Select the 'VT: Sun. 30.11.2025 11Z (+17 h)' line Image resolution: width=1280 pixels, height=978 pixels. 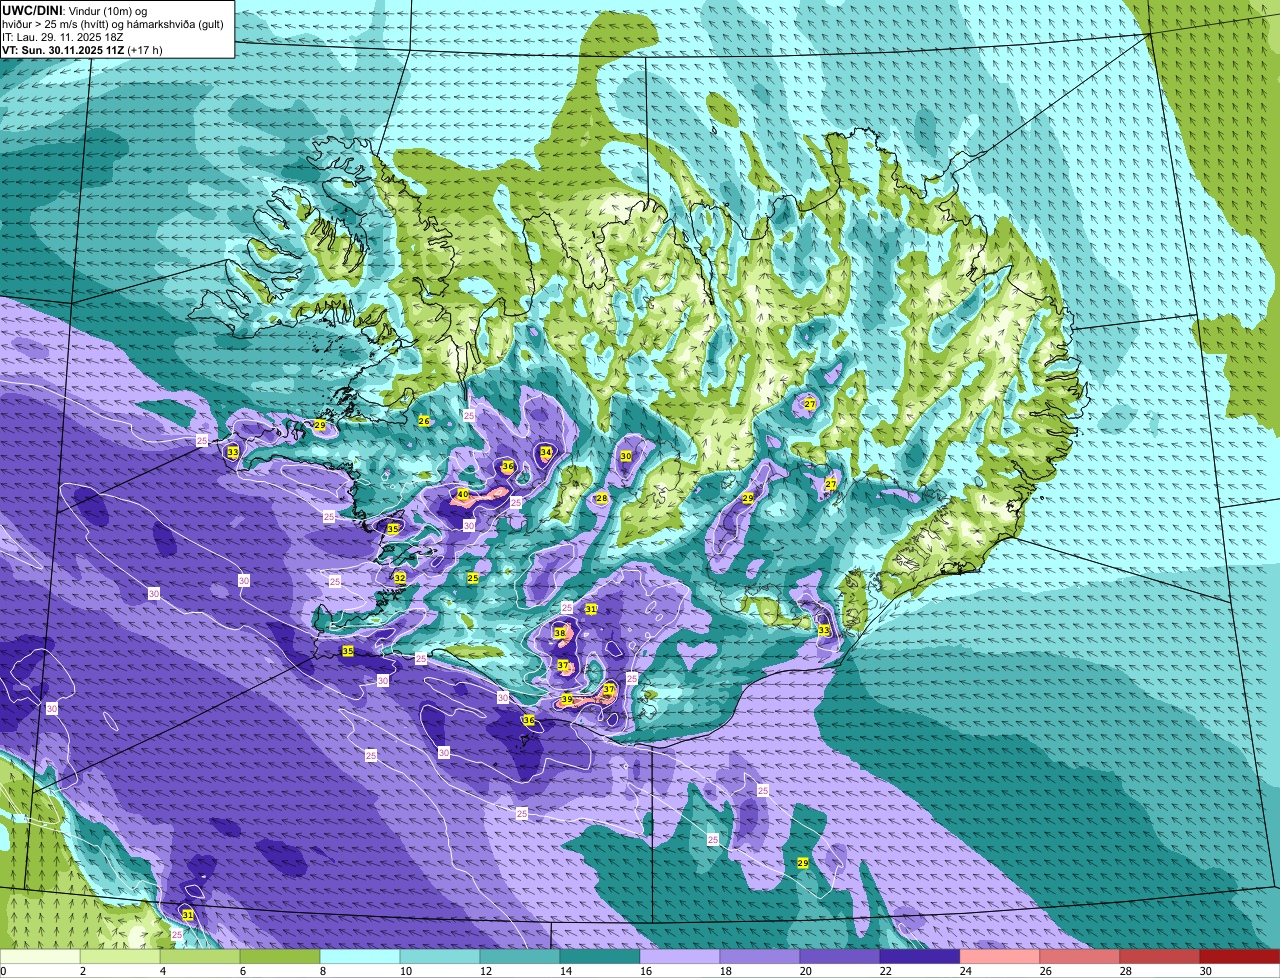click(x=82, y=50)
